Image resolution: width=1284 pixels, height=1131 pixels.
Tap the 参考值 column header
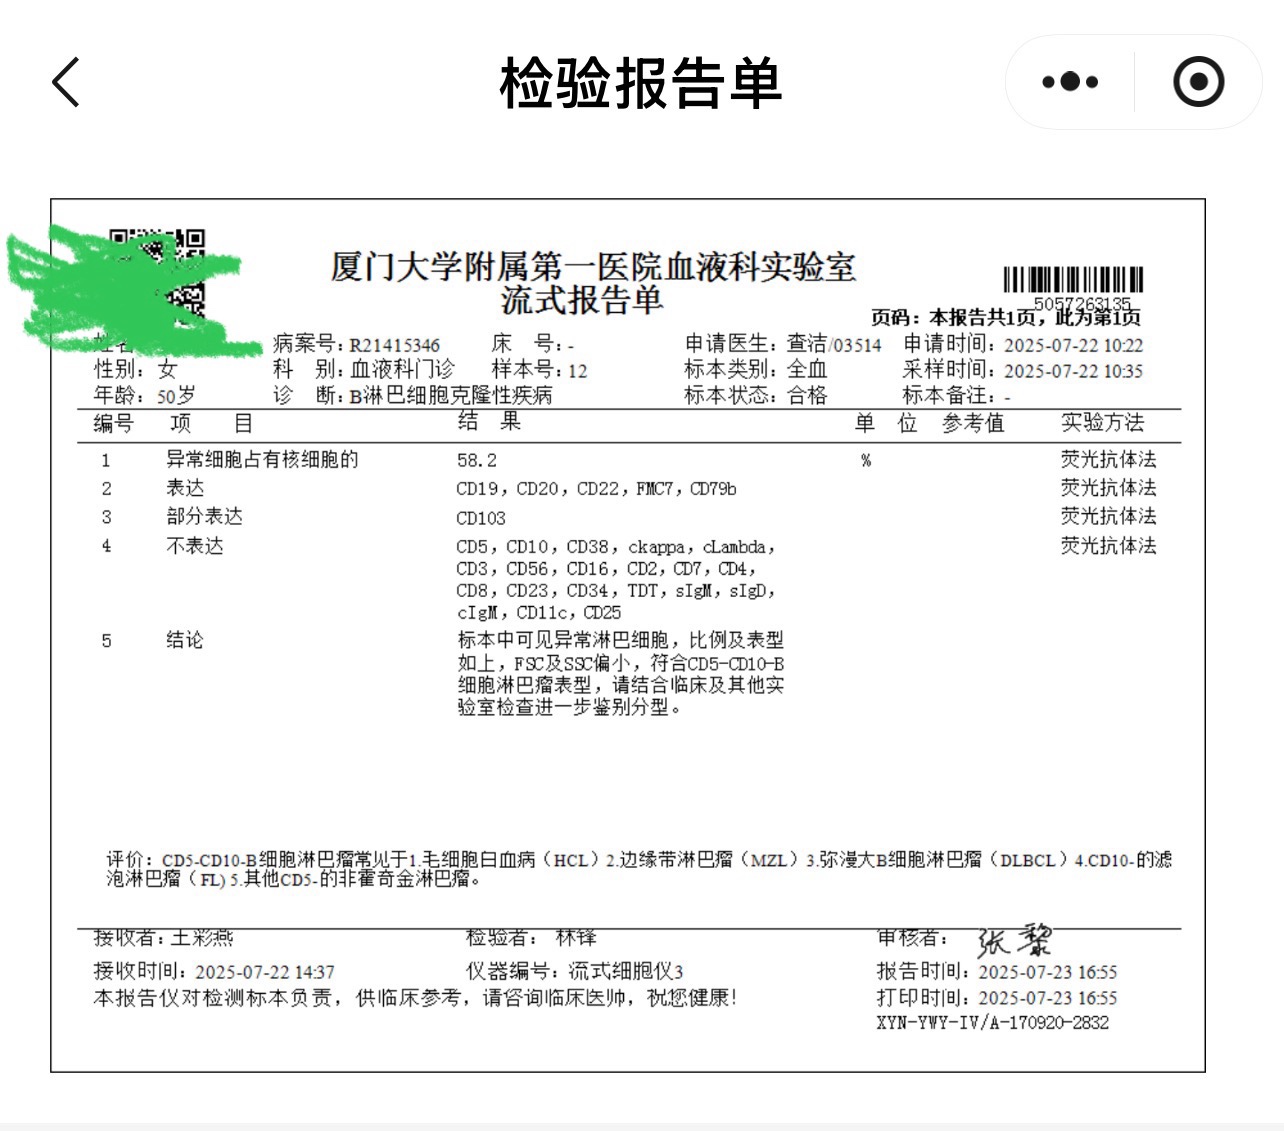pos(973,423)
